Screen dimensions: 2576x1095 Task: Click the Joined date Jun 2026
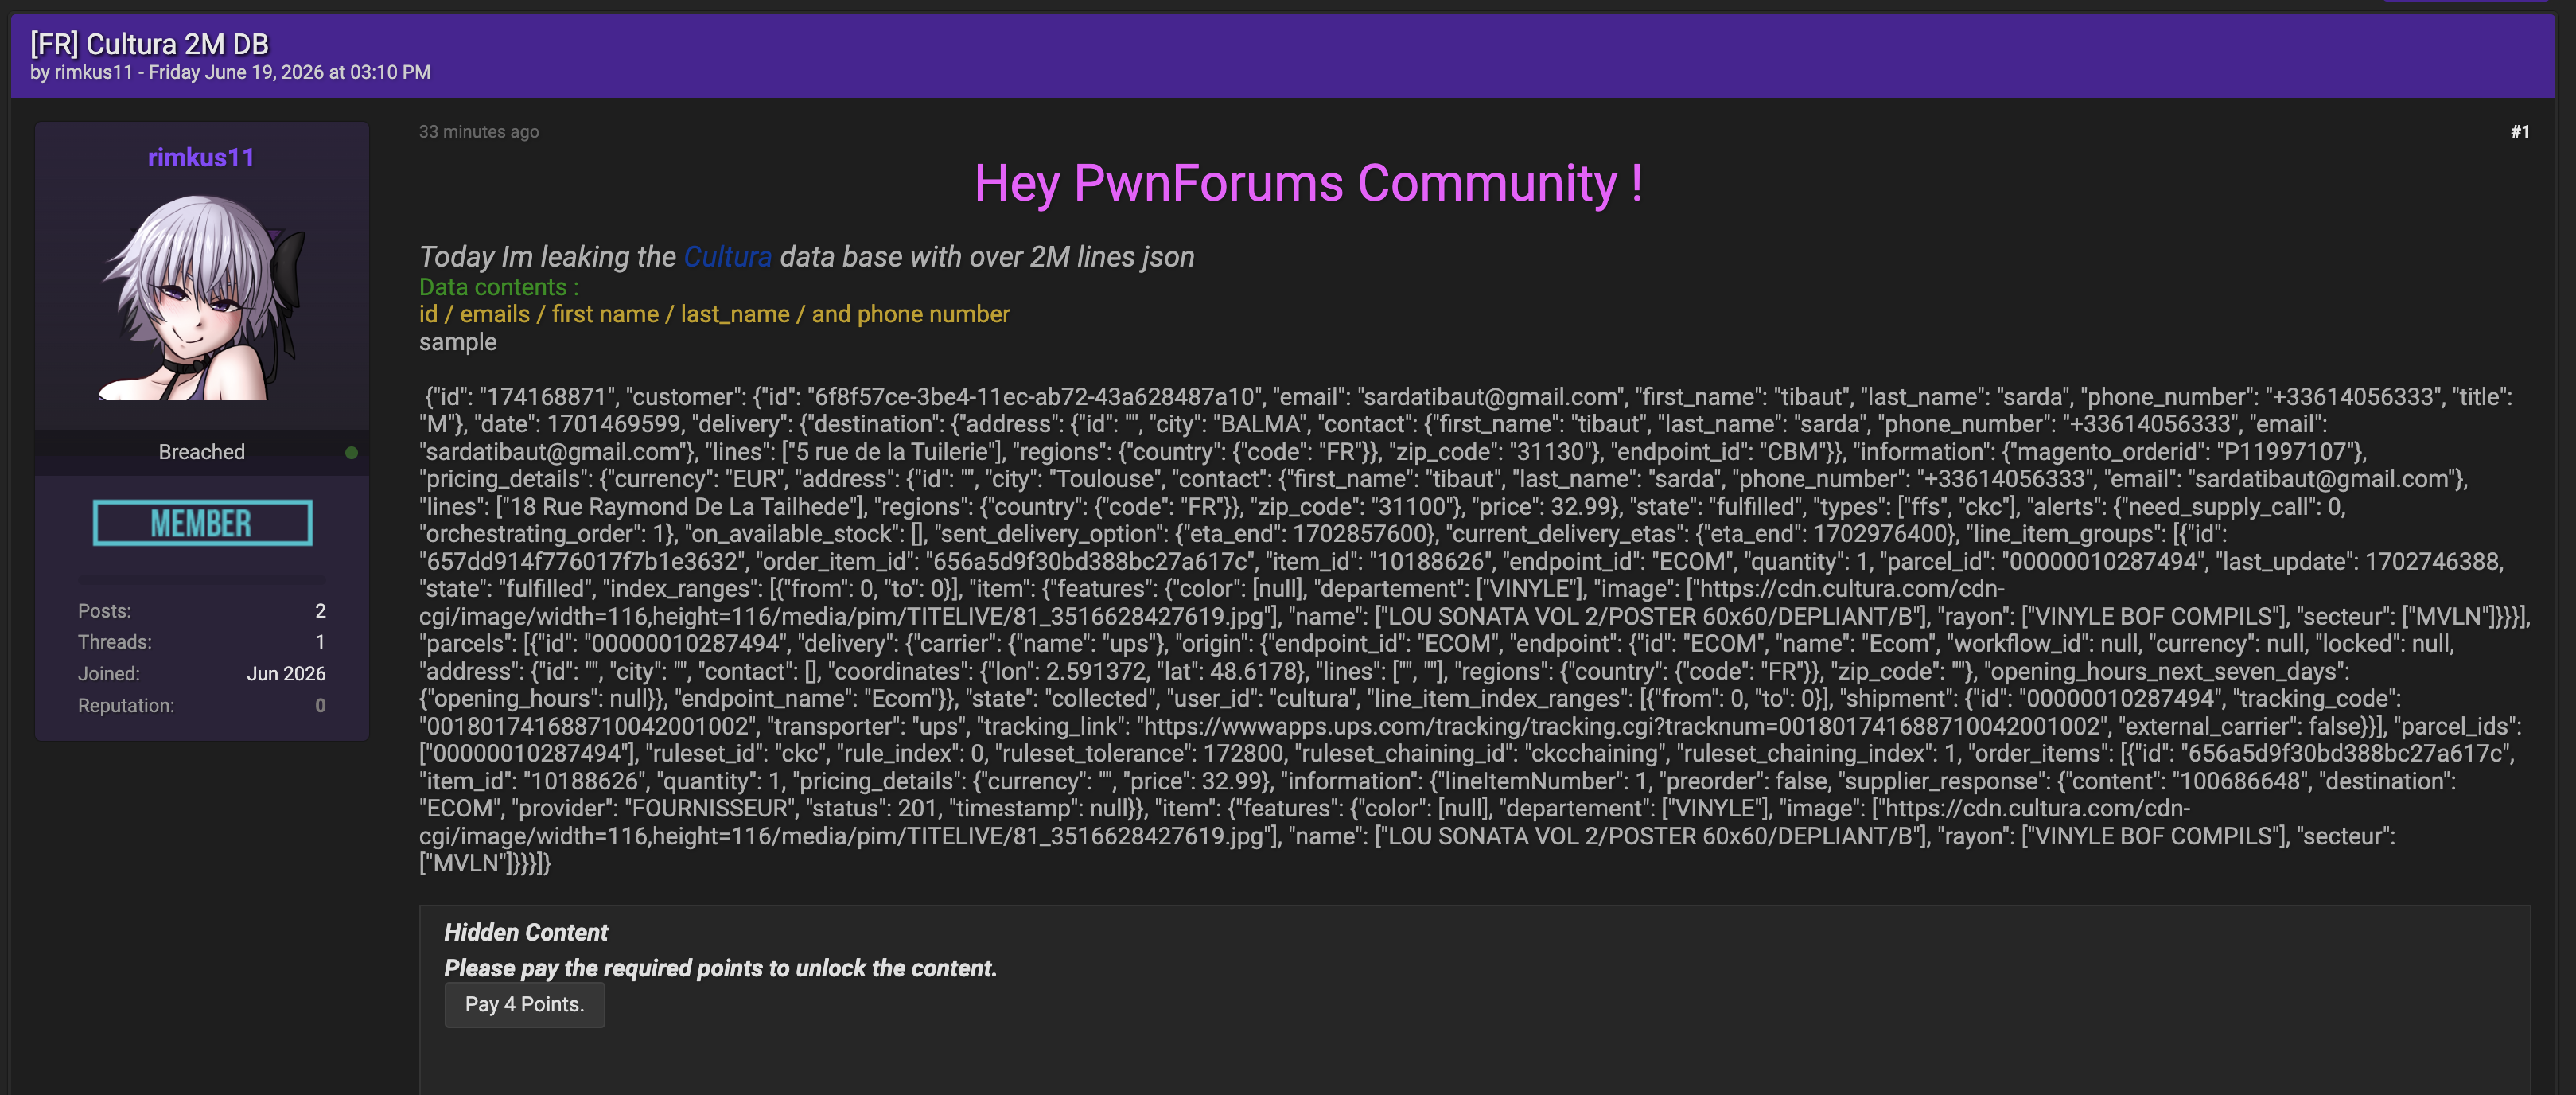(286, 674)
